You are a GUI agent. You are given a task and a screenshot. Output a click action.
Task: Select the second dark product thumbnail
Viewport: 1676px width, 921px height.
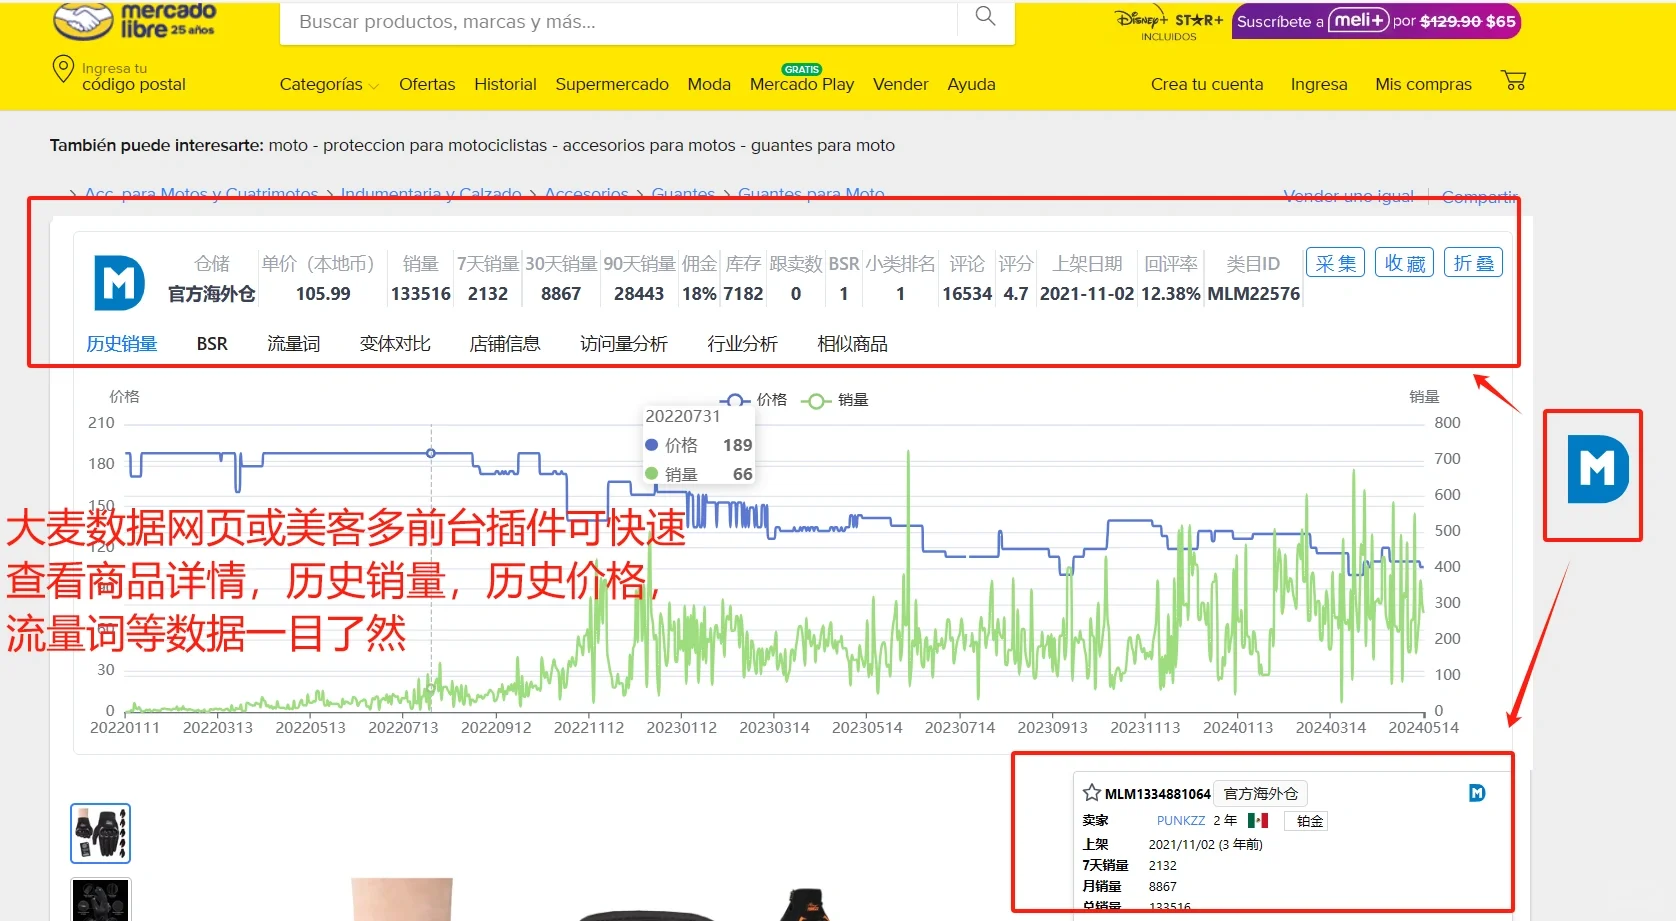pos(101,900)
